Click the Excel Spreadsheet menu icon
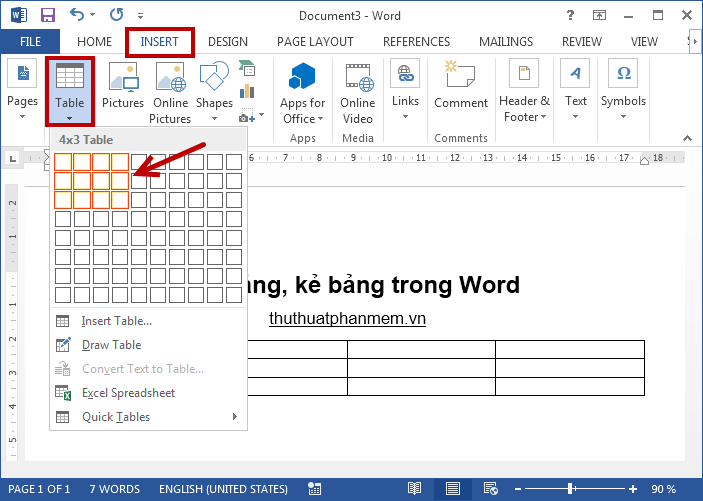The image size is (703, 501). coord(63,393)
